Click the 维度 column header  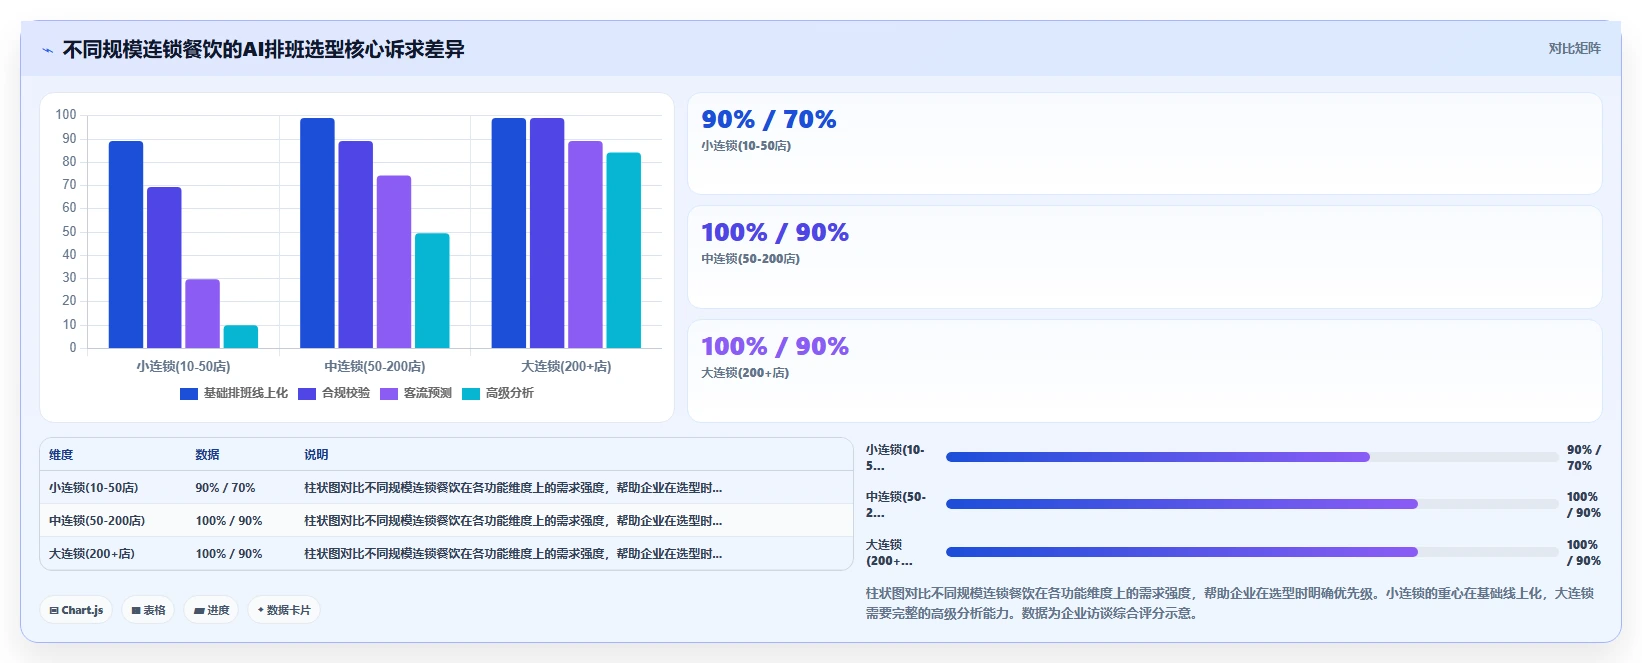tap(61, 455)
